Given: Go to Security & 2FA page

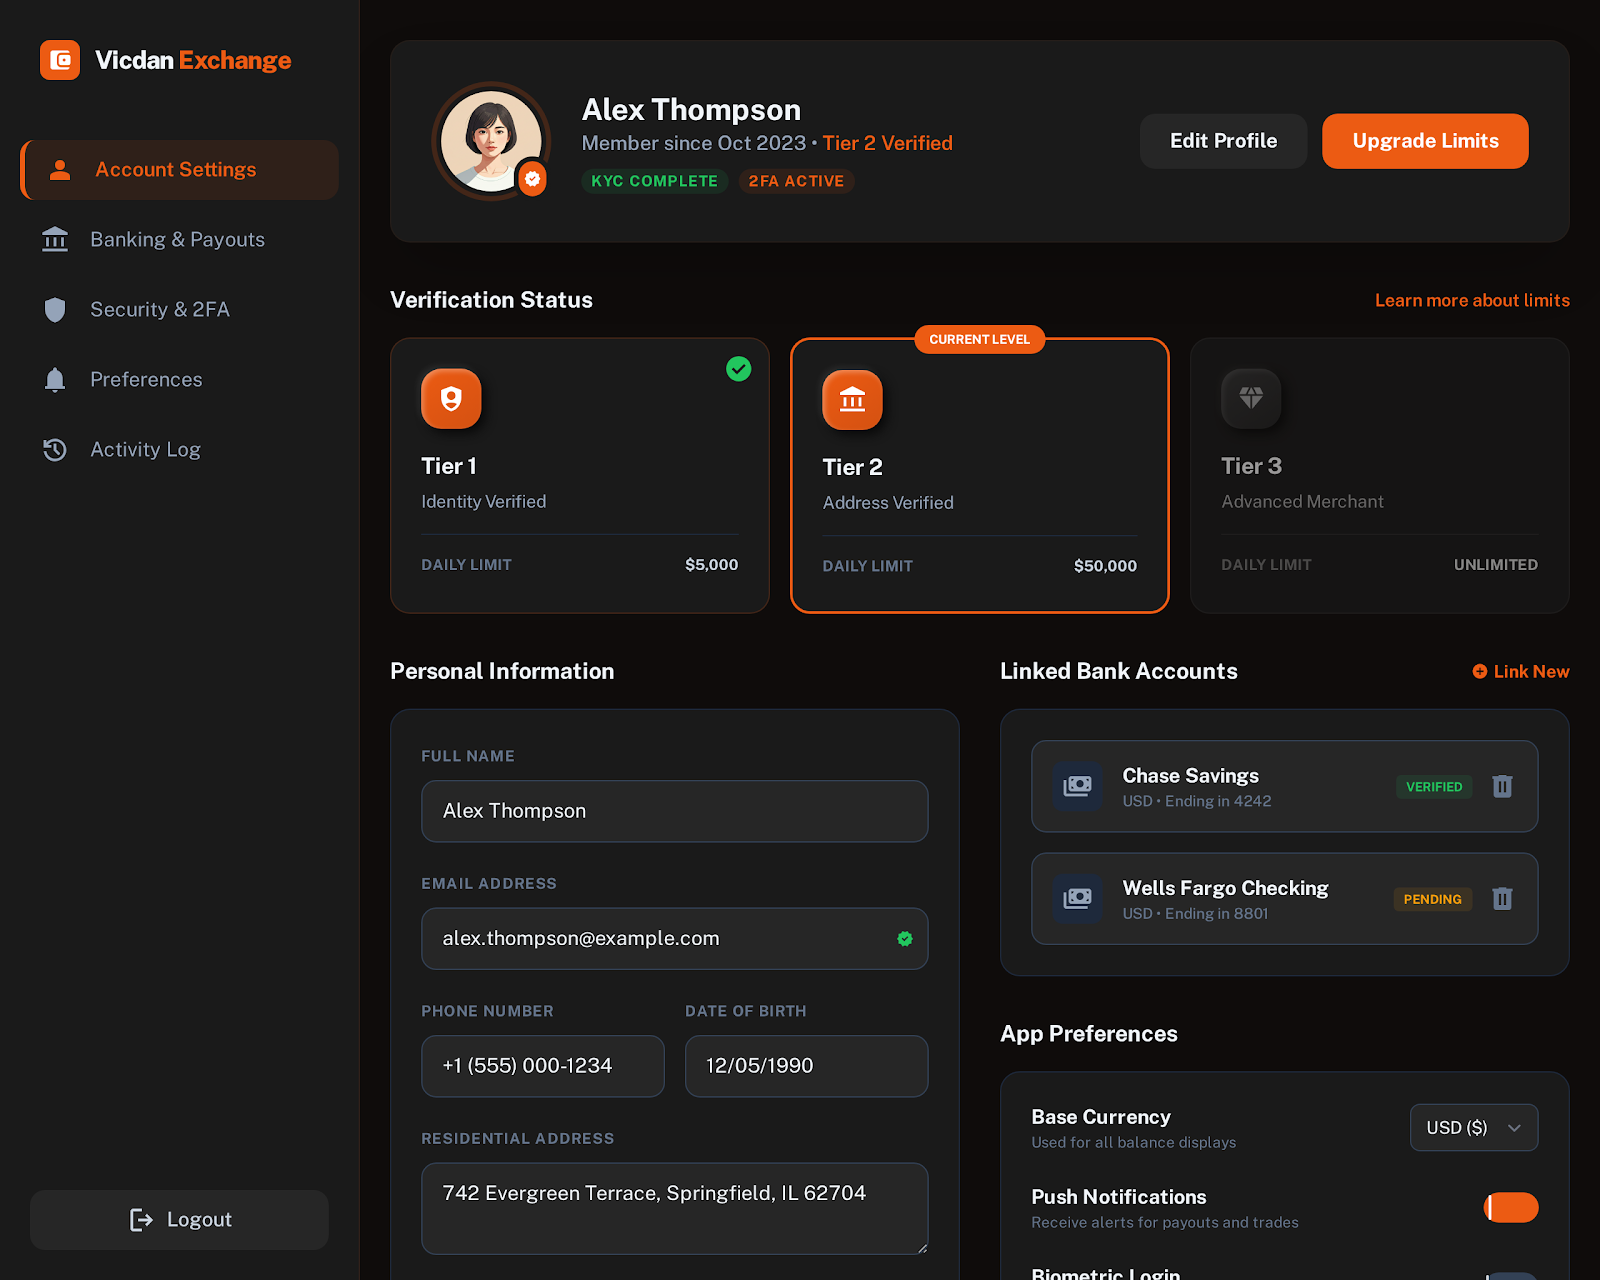Looking at the screenshot, I should (160, 310).
